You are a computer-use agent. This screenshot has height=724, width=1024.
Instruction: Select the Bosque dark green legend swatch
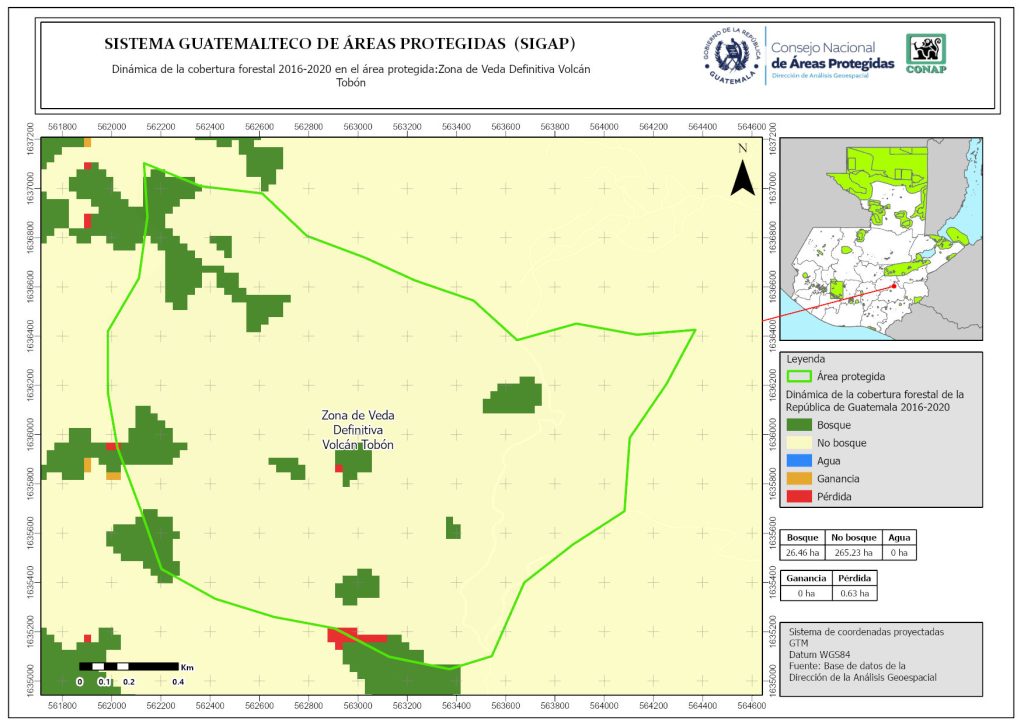click(x=799, y=425)
